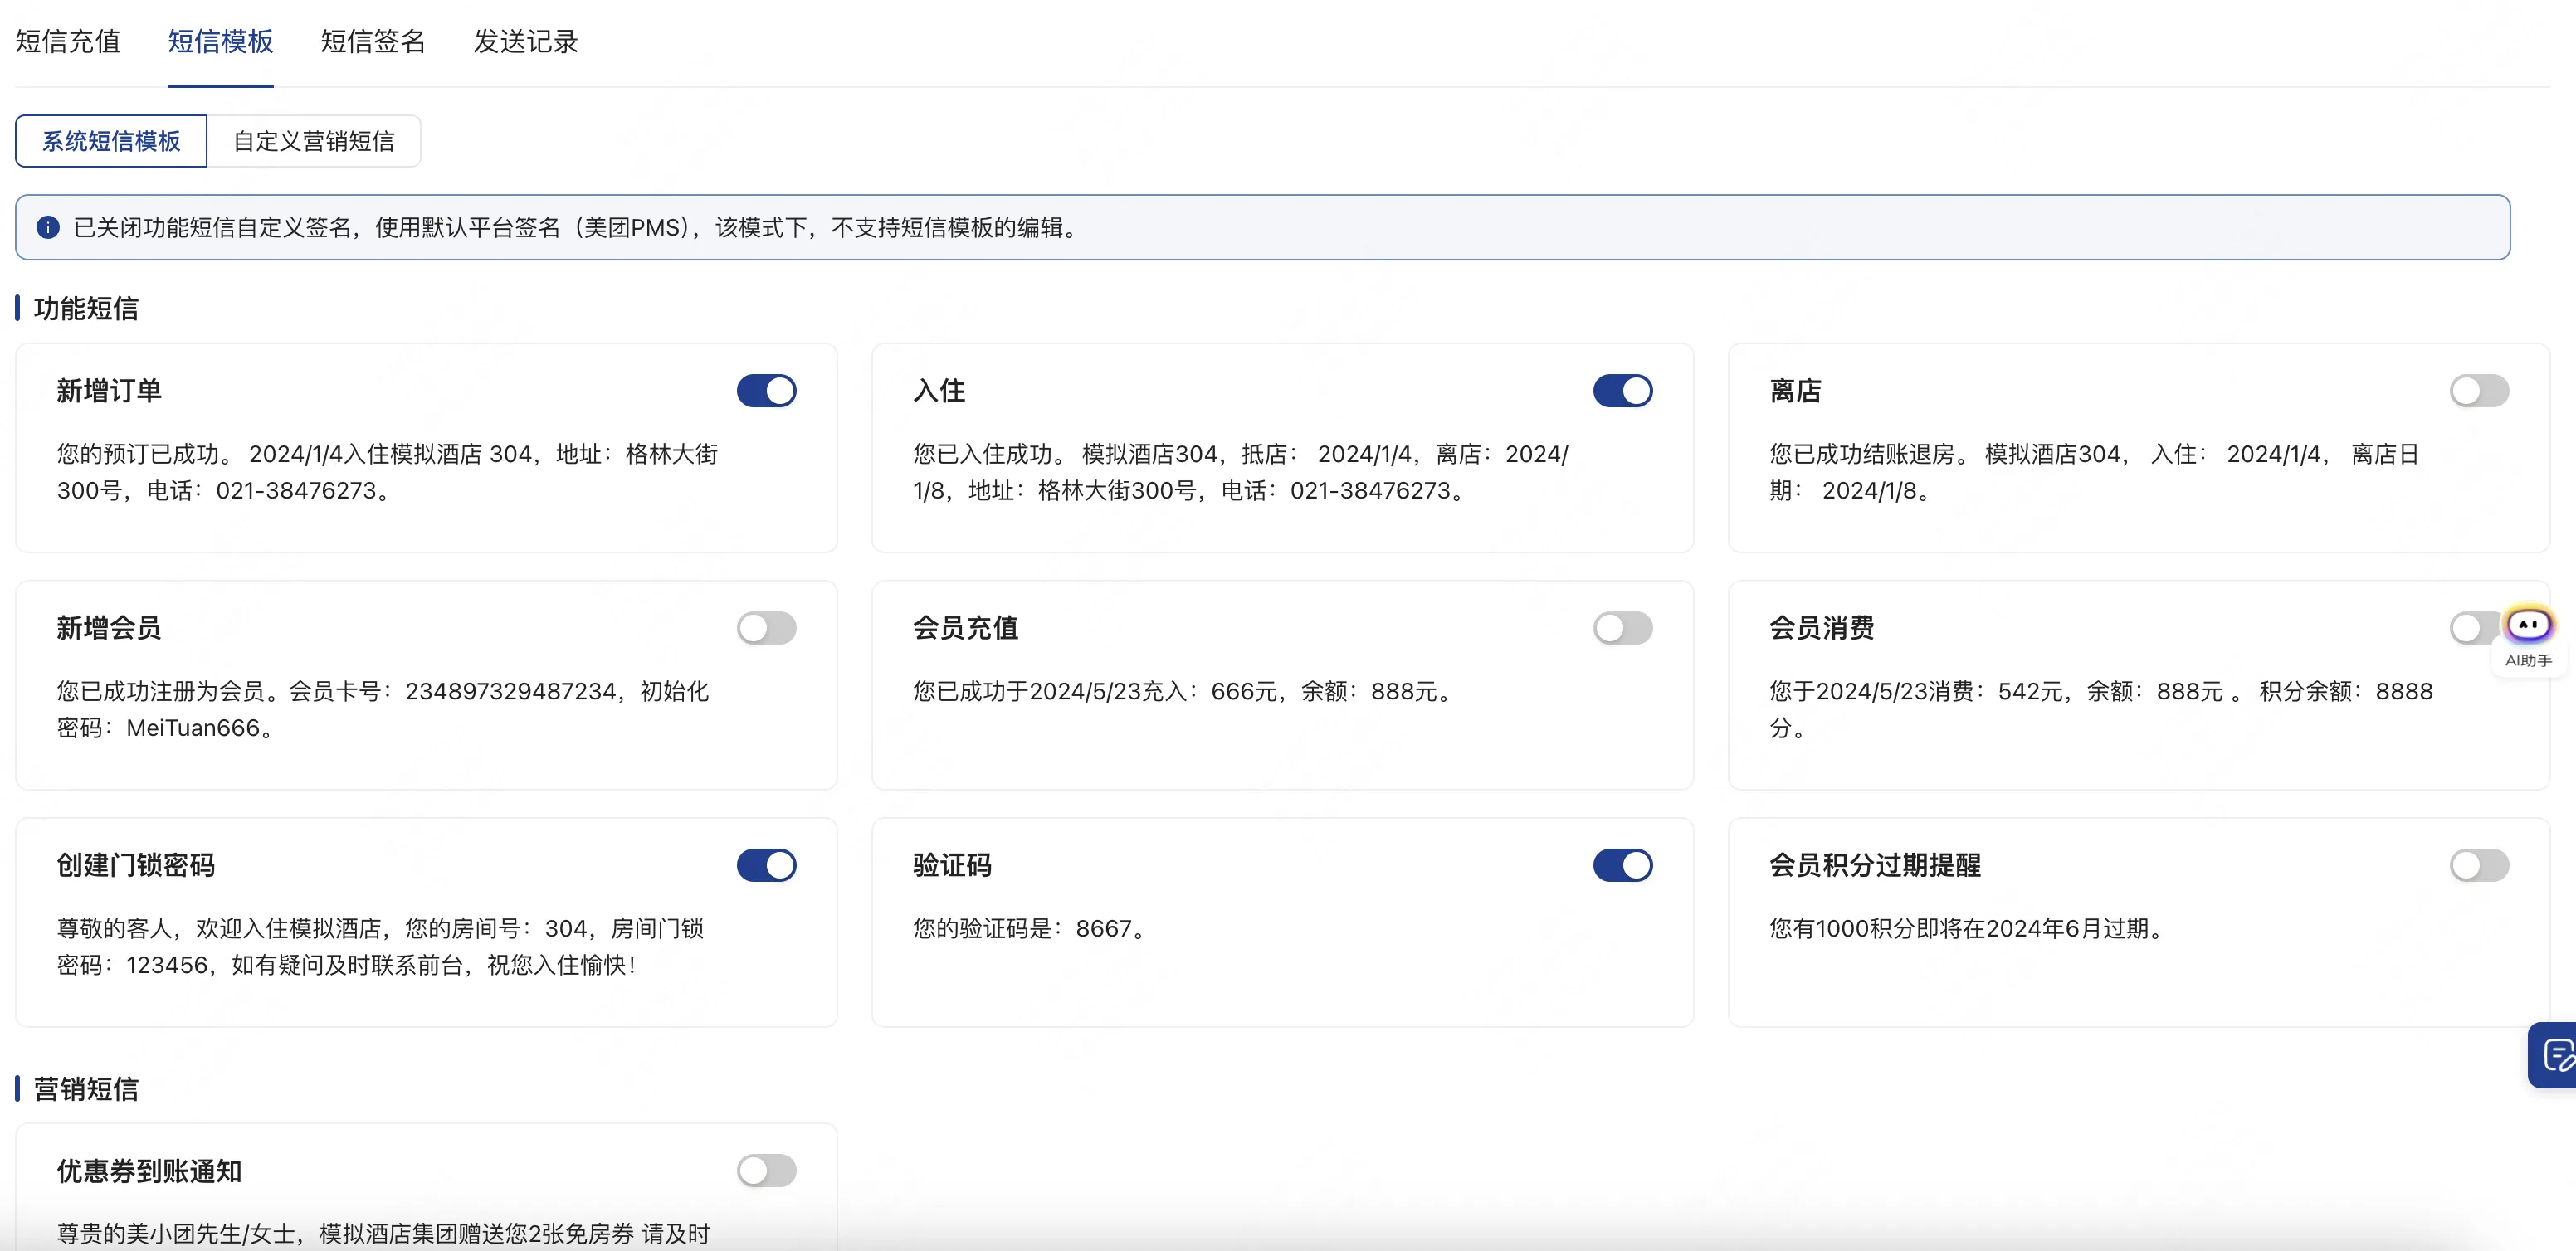Click the 新增订单 card title

(109, 391)
